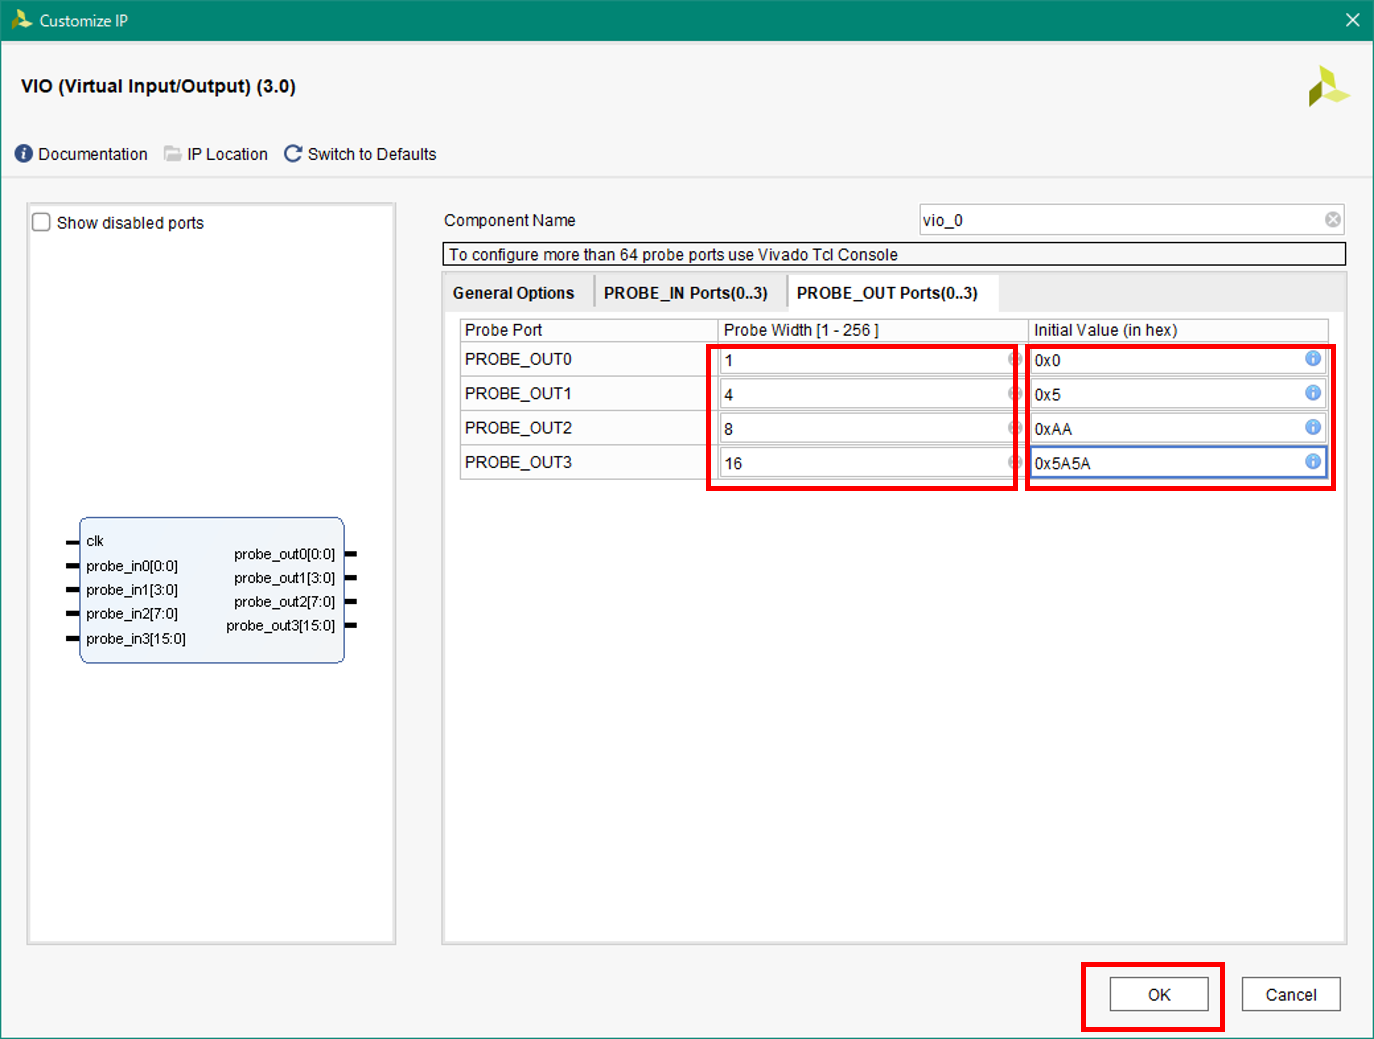Select the PROBE_OUT0 row label
Viewport: 1374px width, 1039px height.
518,359
